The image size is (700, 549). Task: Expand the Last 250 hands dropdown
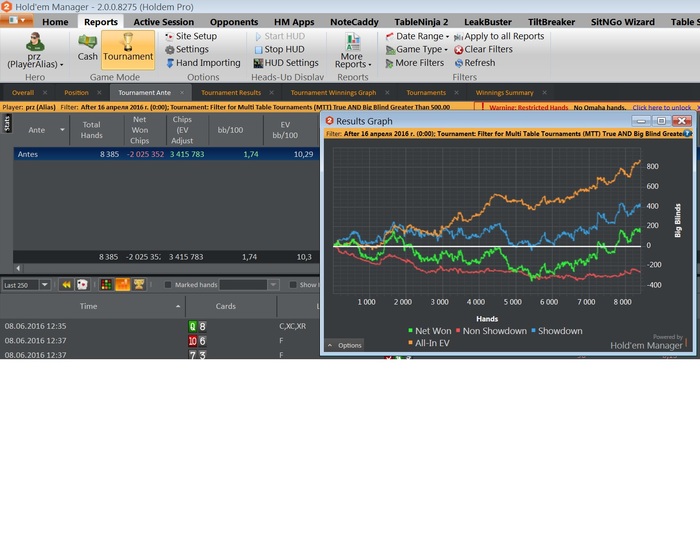pyautogui.click(x=44, y=285)
